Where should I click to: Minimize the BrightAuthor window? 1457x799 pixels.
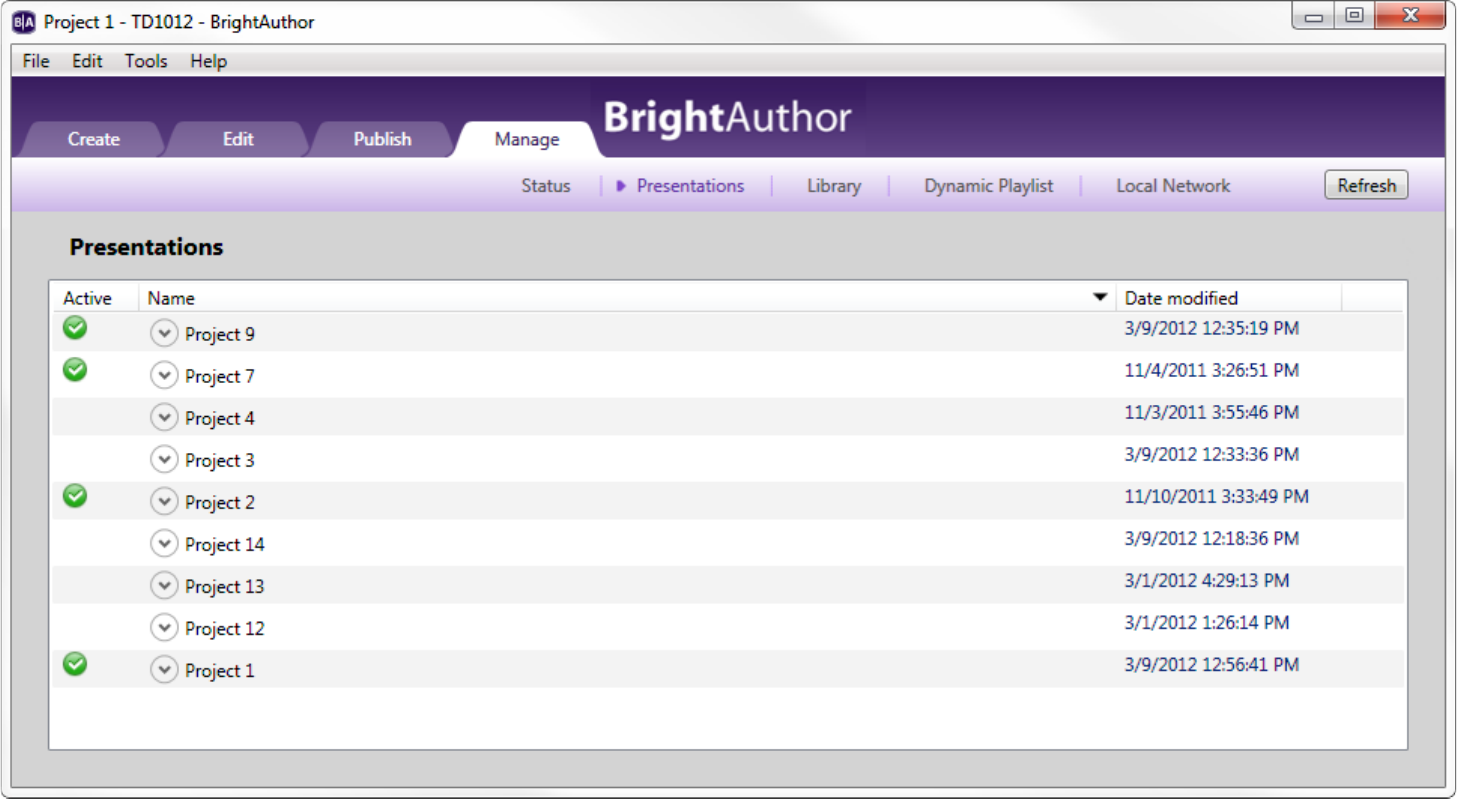[x=1313, y=15]
